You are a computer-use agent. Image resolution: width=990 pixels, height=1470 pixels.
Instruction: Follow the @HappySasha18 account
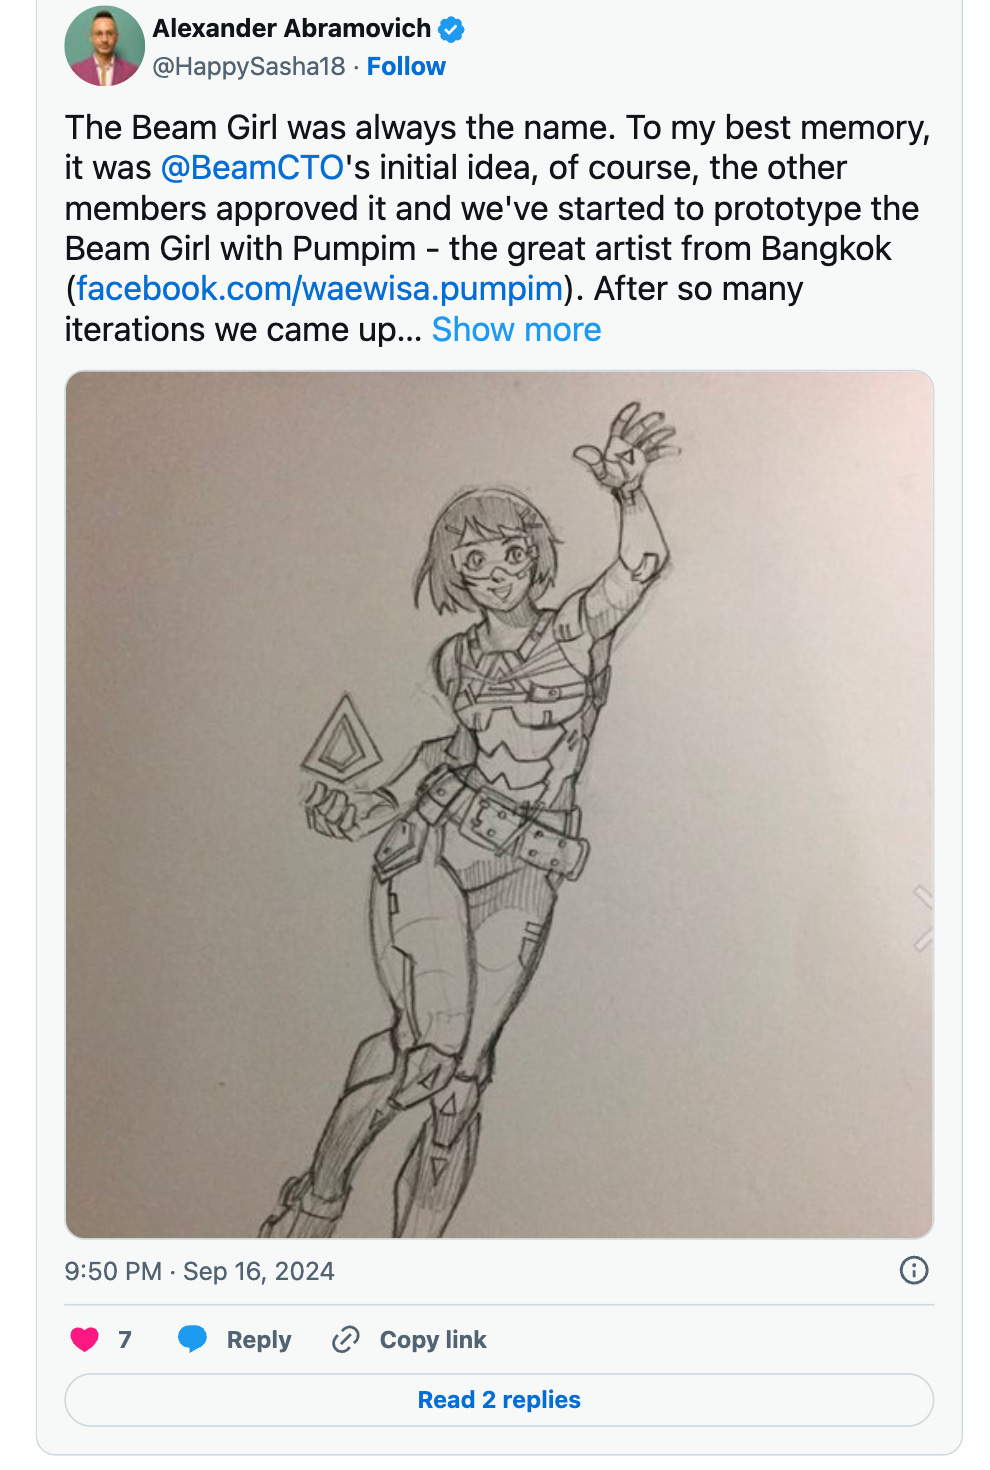point(406,67)
